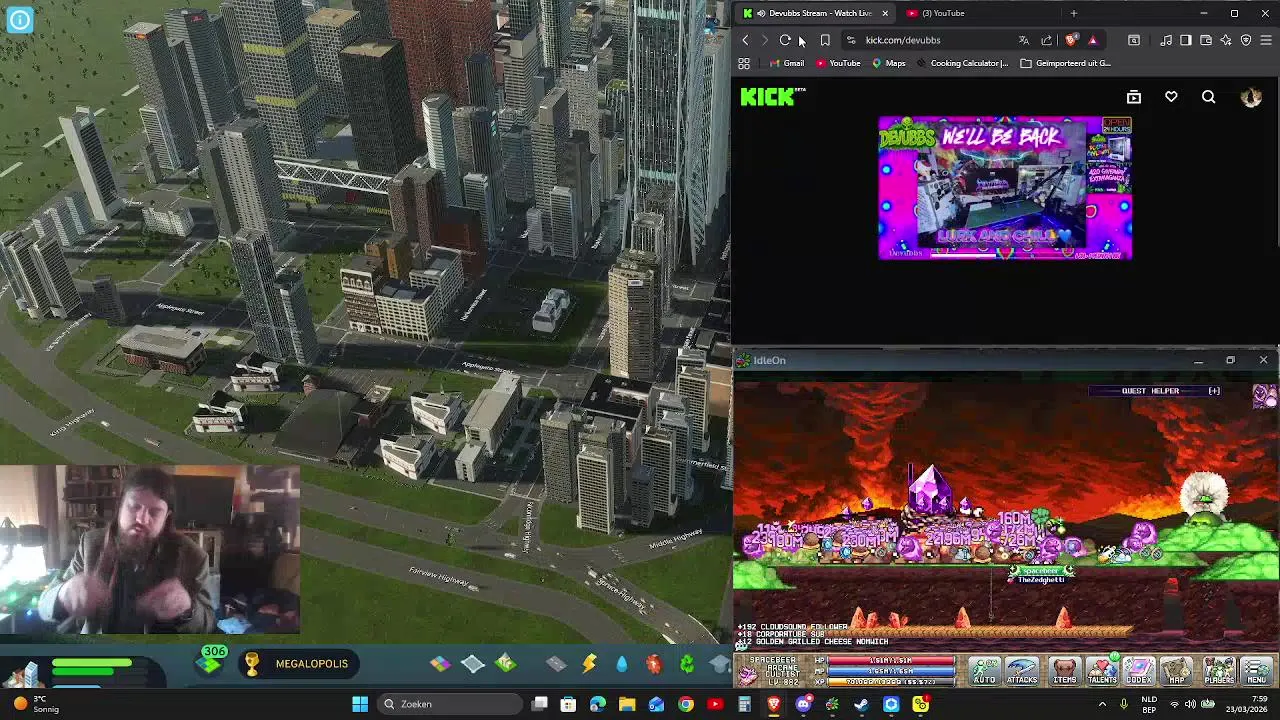The height and width of the screenshot is (720, 1280).
Task: Select Devubbs Stream browser tab
Action: [813, 13]
